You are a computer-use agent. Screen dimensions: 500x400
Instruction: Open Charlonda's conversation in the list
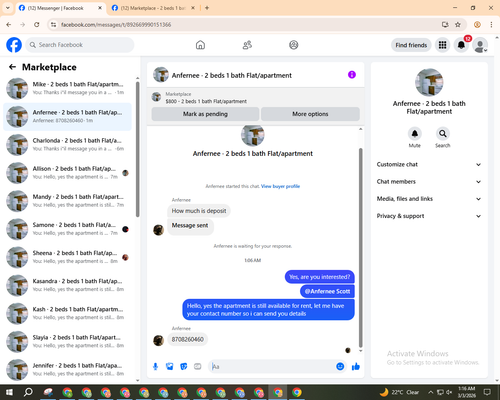[67, 145]
